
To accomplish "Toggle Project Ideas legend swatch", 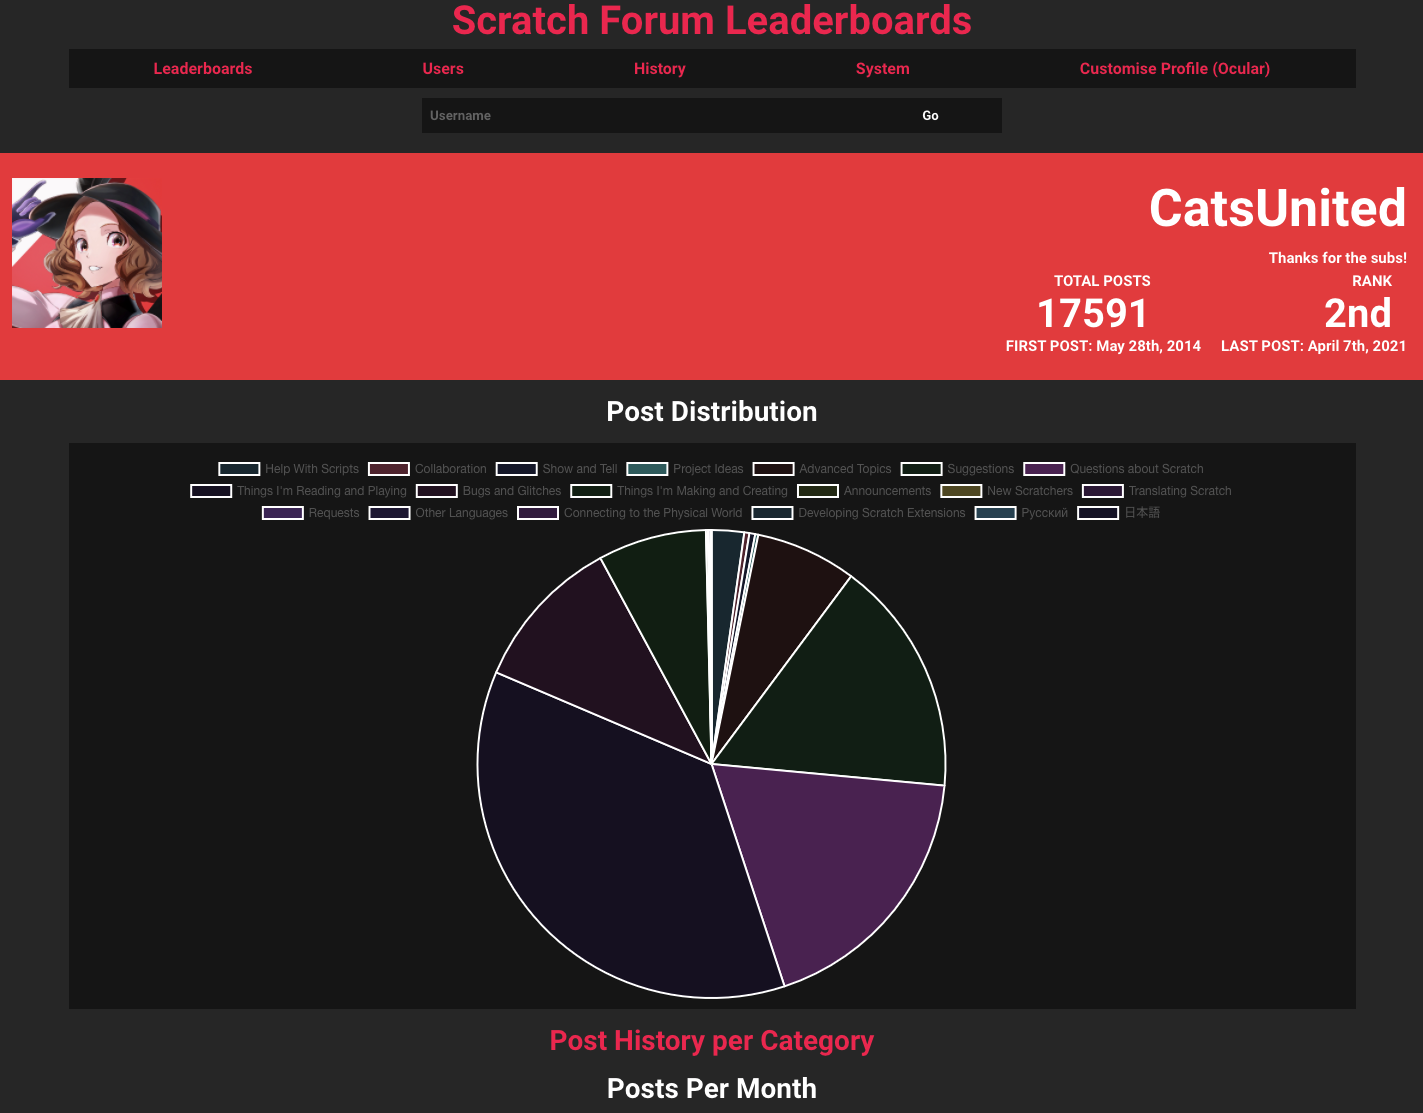I will 647,469.
